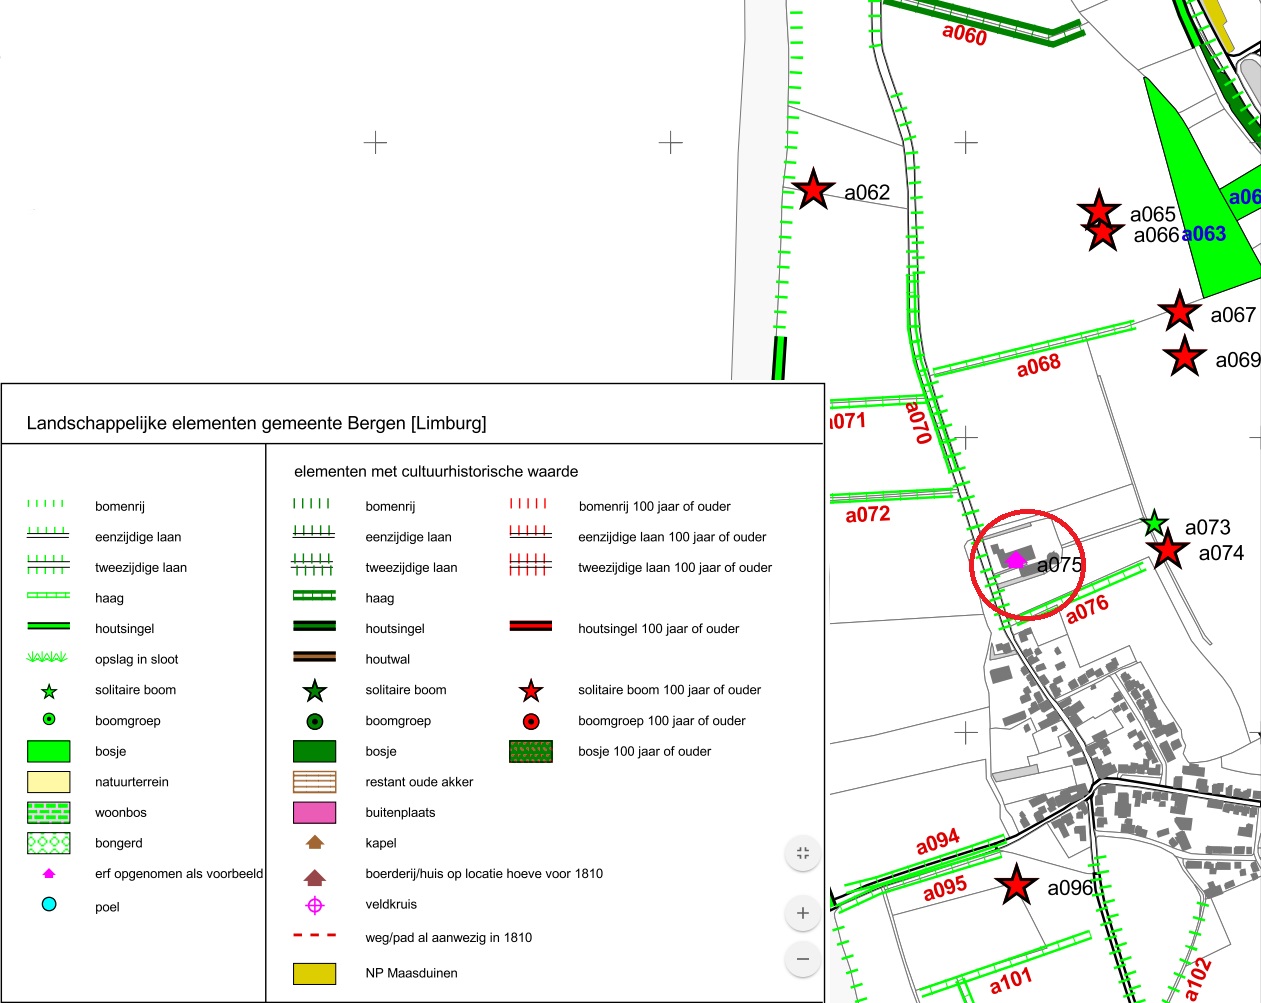Click the bongerd legend swatch

click(49, 843)
